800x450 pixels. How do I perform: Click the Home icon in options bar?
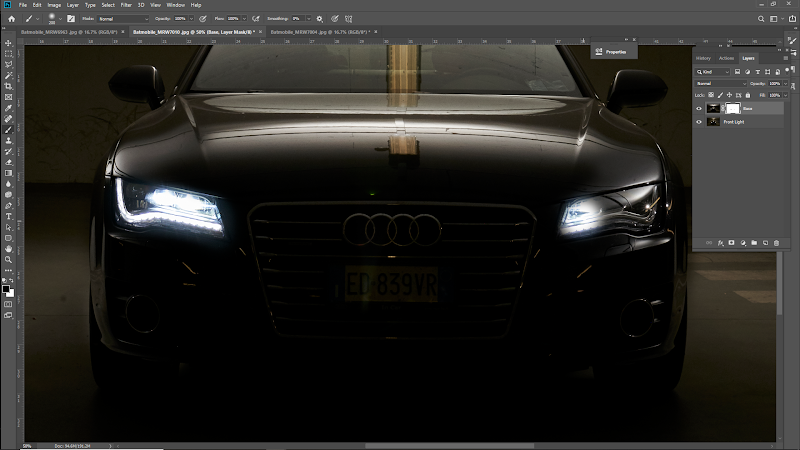pos(11,19)
